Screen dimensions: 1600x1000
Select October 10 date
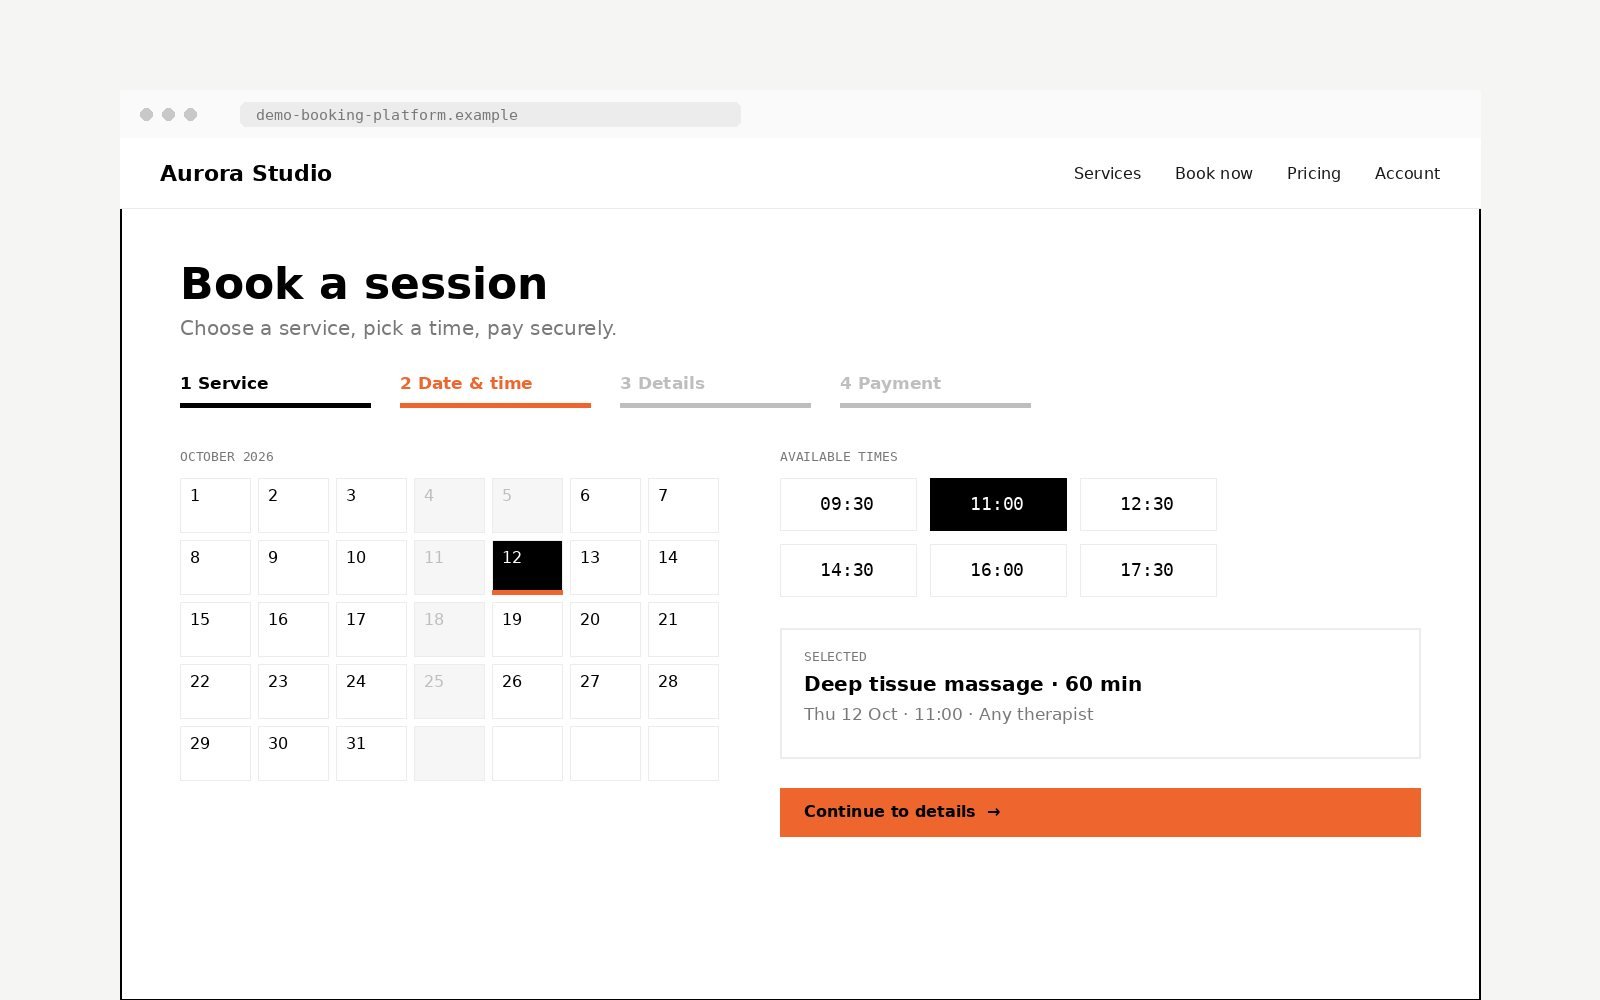pos(371,567)
